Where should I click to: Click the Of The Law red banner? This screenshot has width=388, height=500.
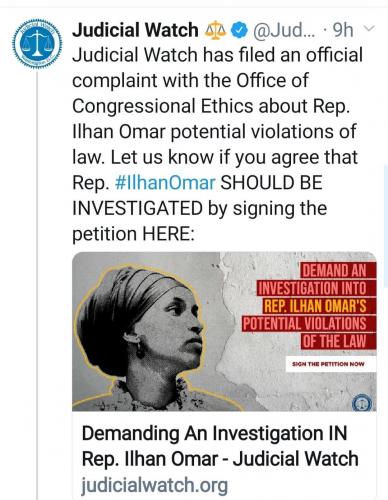click(334, 341)
